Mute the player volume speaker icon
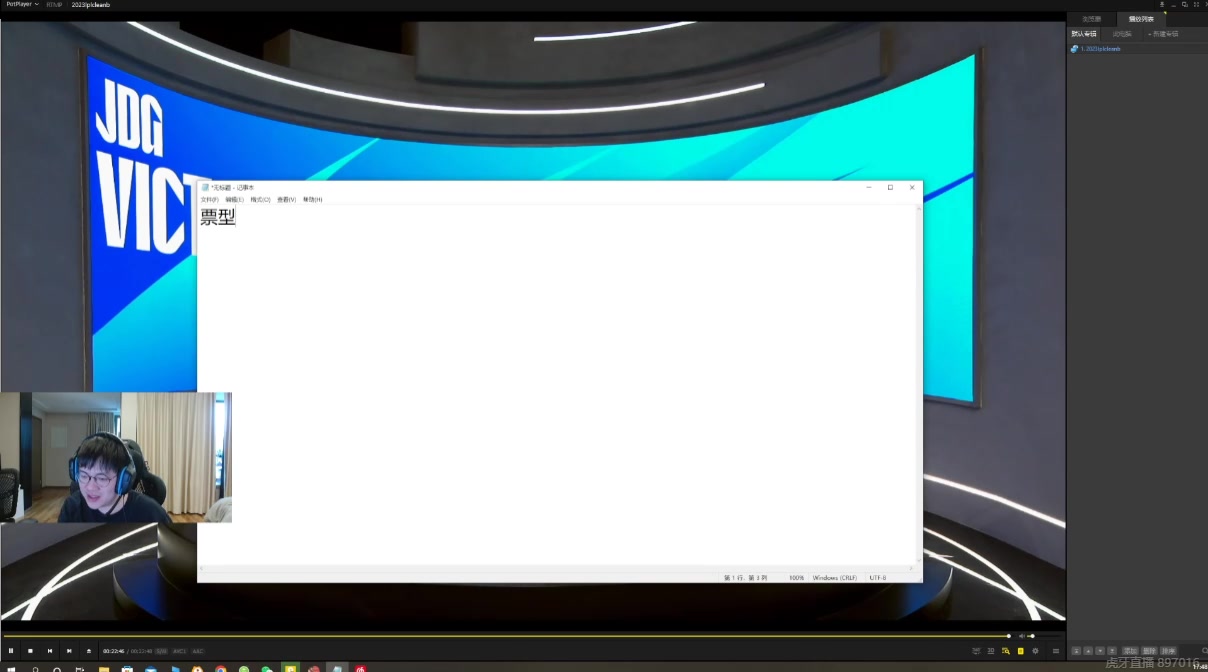 pos(1021,636)
